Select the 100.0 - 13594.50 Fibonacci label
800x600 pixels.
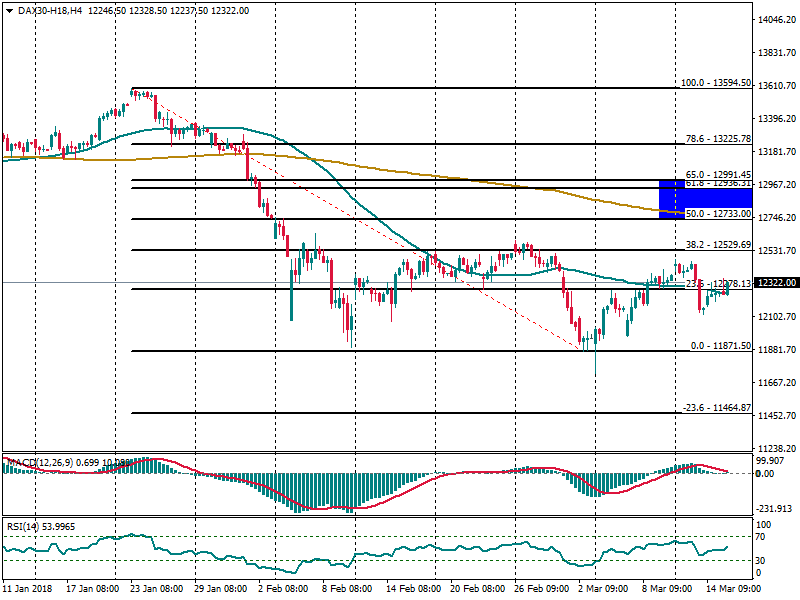(x=715, y=83)
